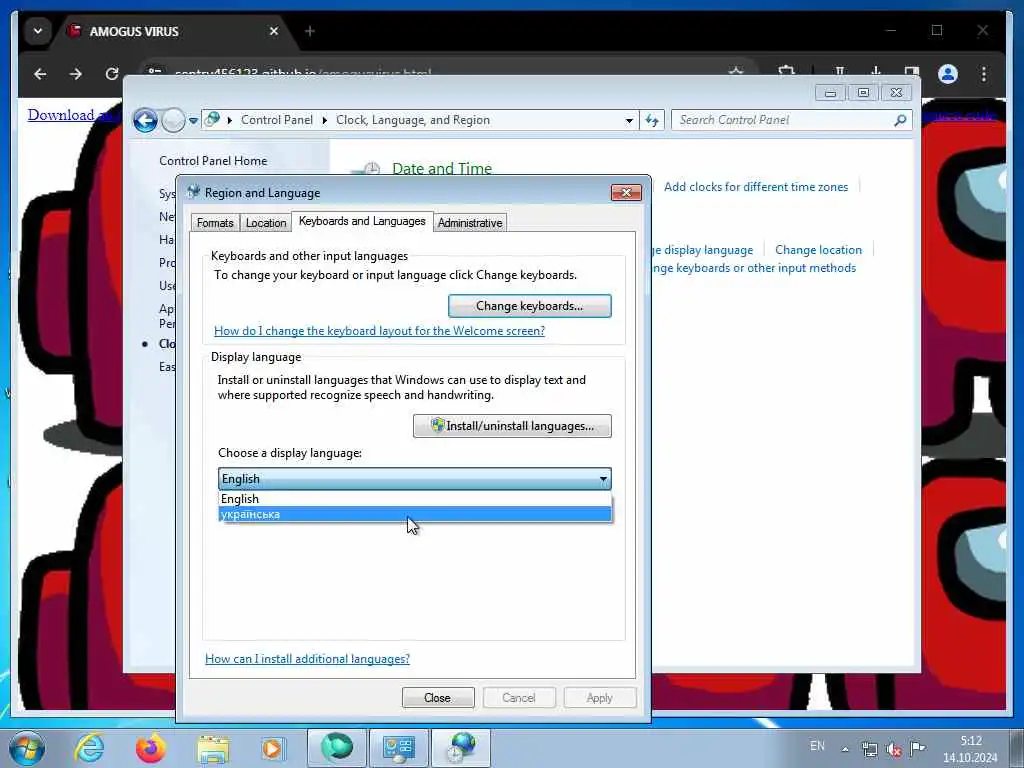Go forward in Chrome browser
This screenshot has width=1024, height=768.
pos(76,74)
